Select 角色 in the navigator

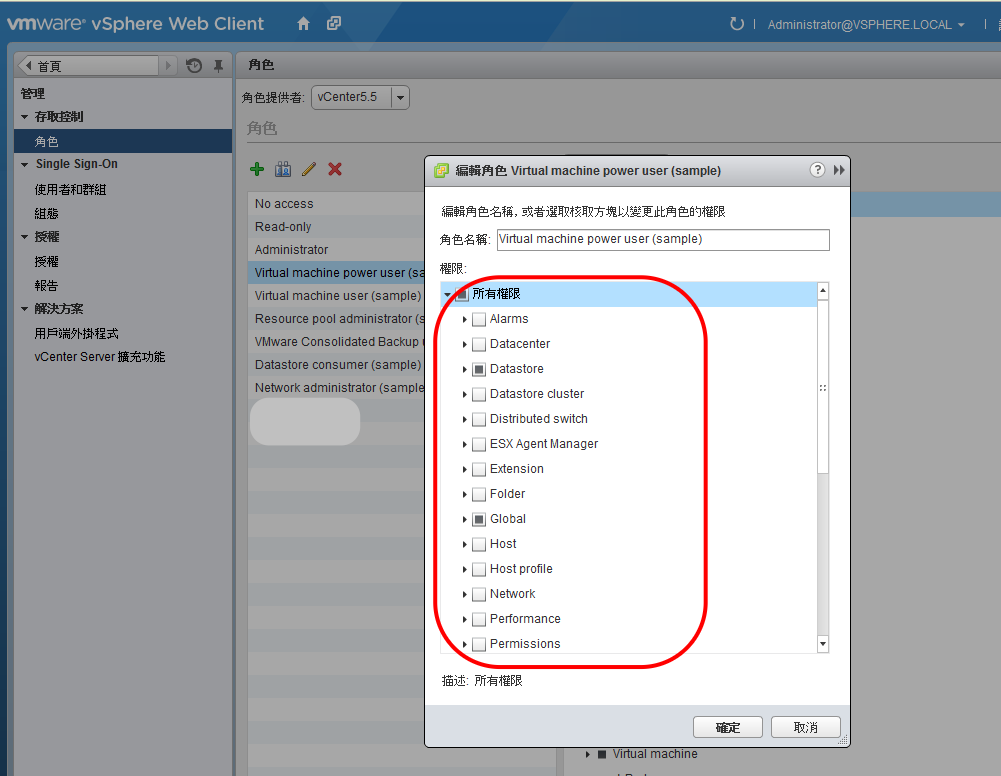pyautogui.click(x=123, y=141)
